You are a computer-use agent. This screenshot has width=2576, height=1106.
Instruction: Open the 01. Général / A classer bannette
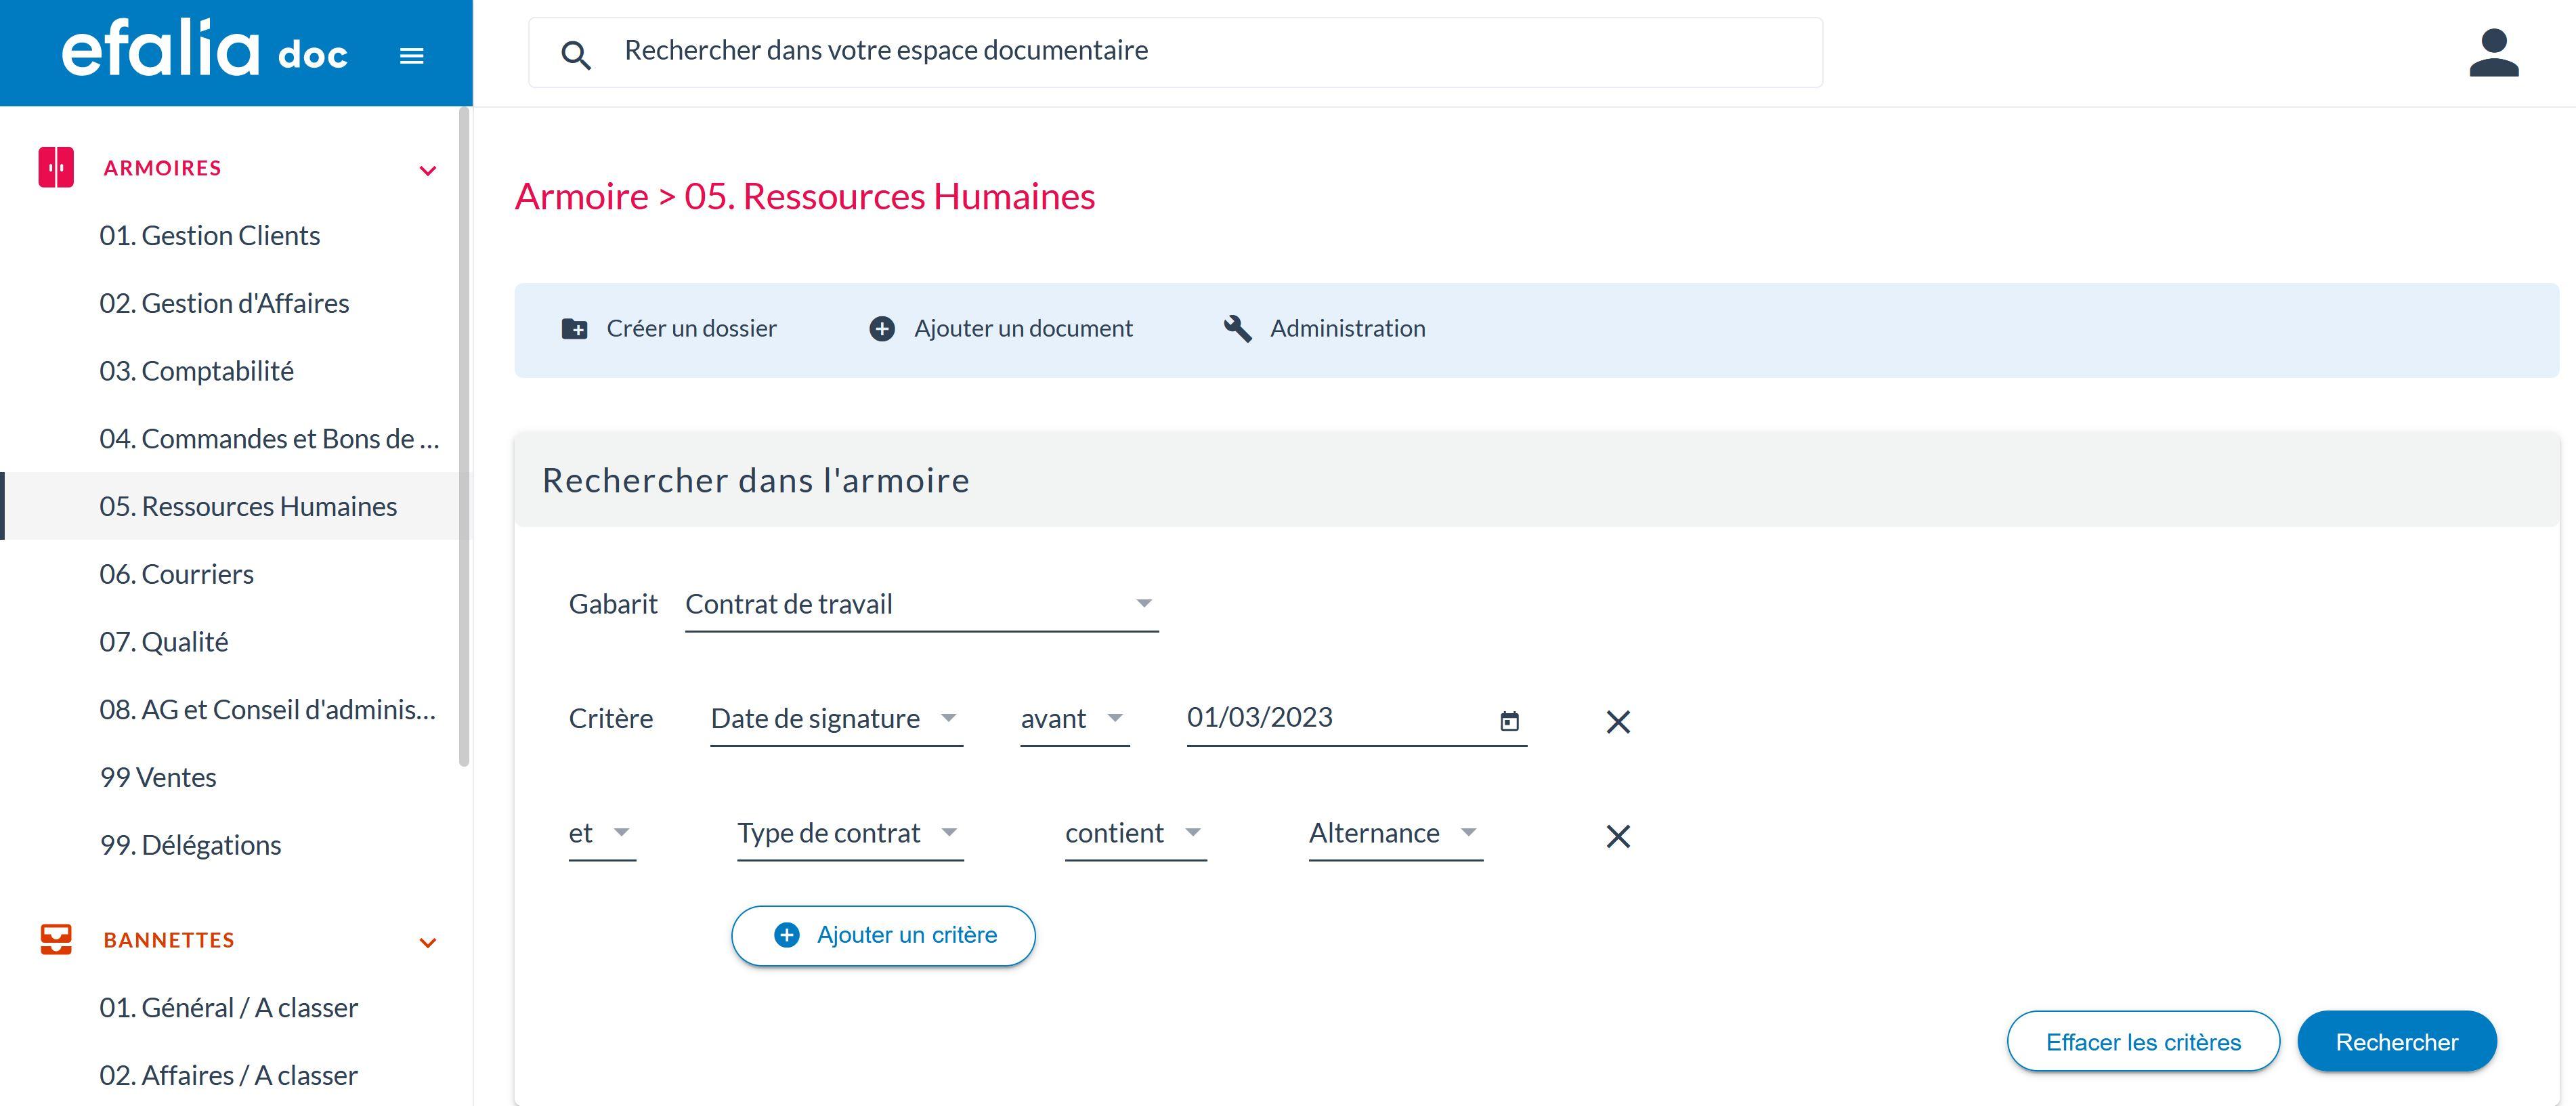[x=228, y=1007]
